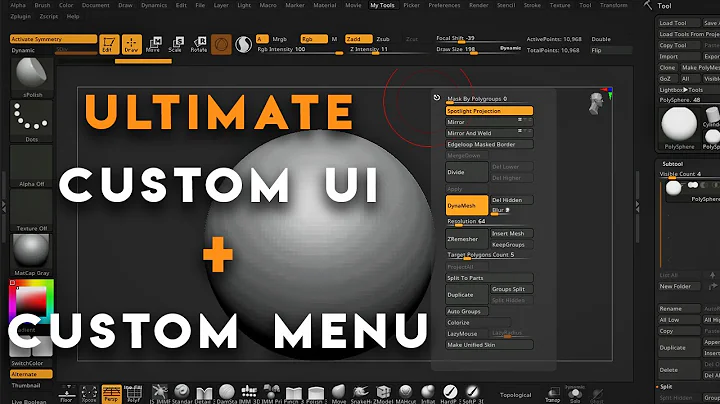Open the MatCap Gray material selector

(x=31, y=255)
